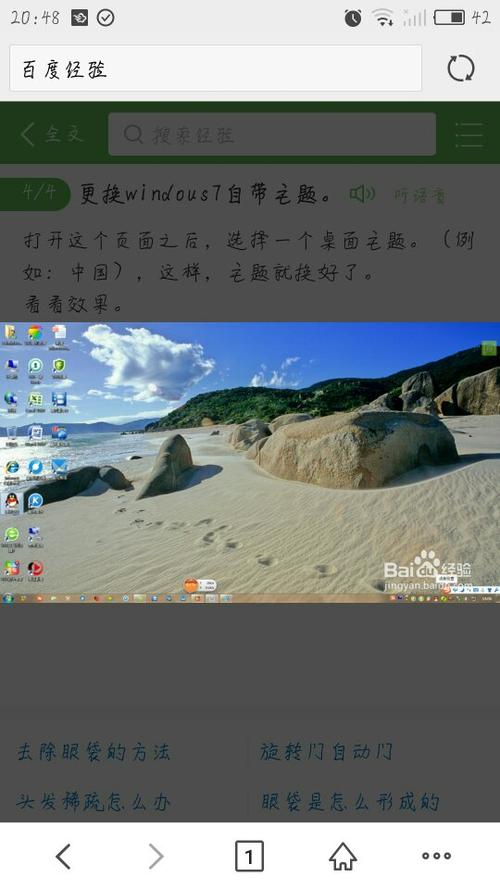Screen dimensions: 500x889
Task: Go back to 全文 view
Action: tap(52, 134)
